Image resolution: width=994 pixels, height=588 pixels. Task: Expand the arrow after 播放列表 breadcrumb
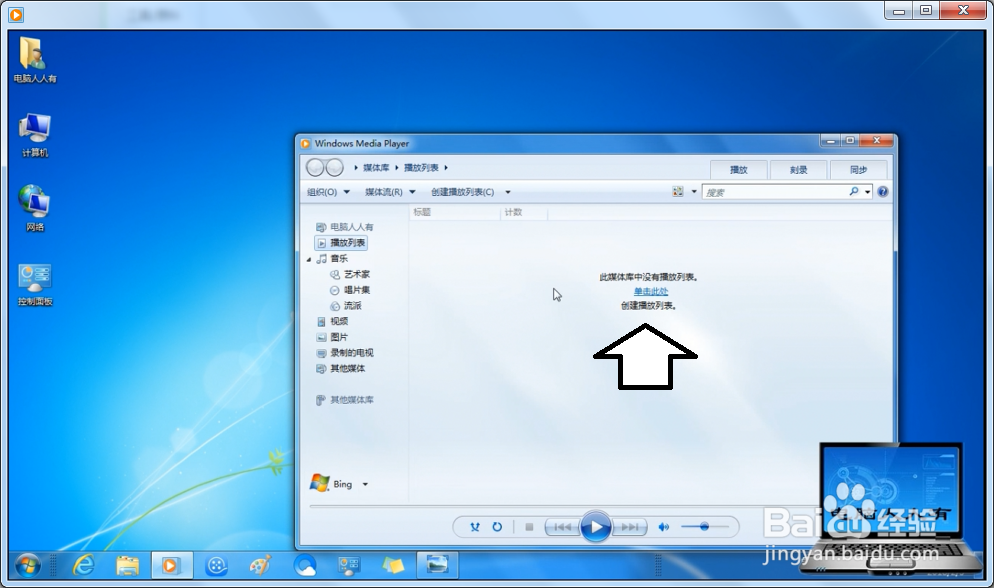click(x=446, y=168)
